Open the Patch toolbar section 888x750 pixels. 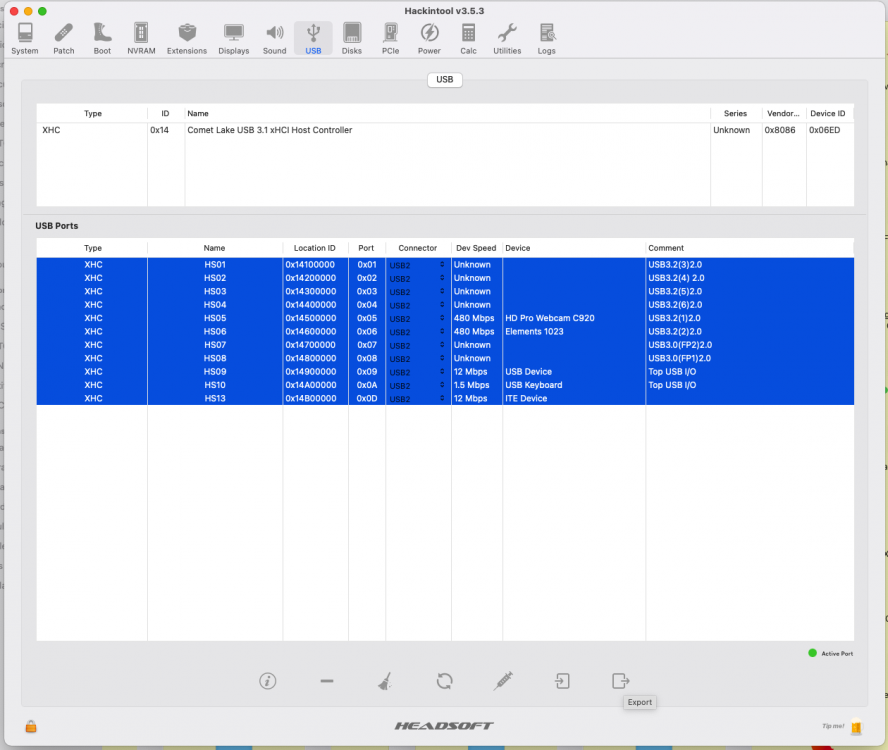click(64, 39)
